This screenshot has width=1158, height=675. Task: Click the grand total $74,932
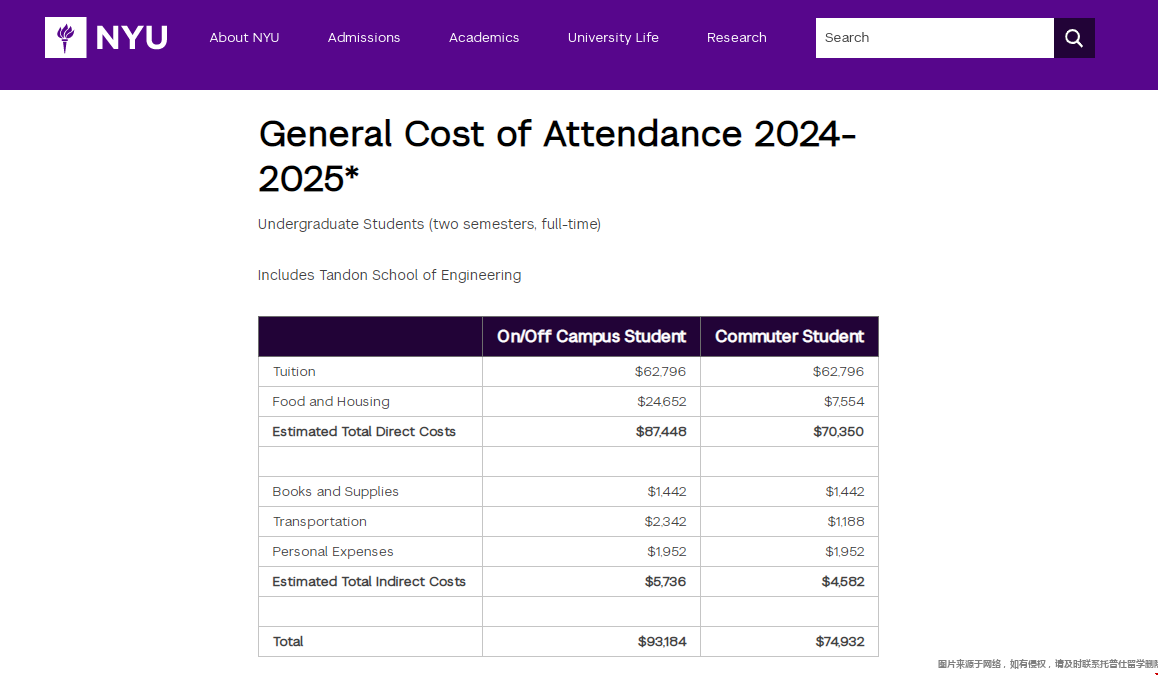pyautogui.click(x=840, y=642)
